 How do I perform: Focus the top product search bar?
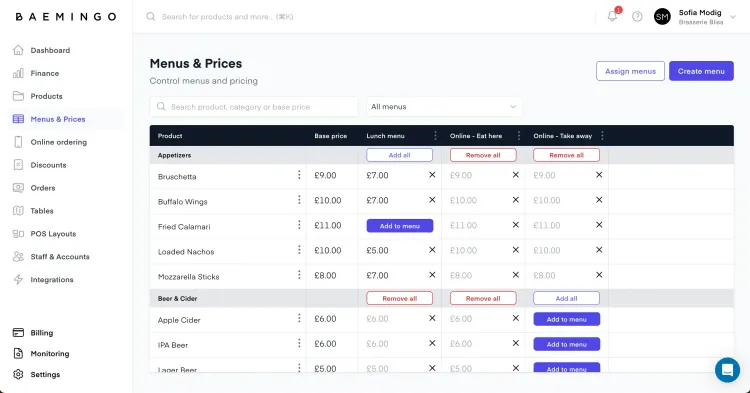[227, 17]
